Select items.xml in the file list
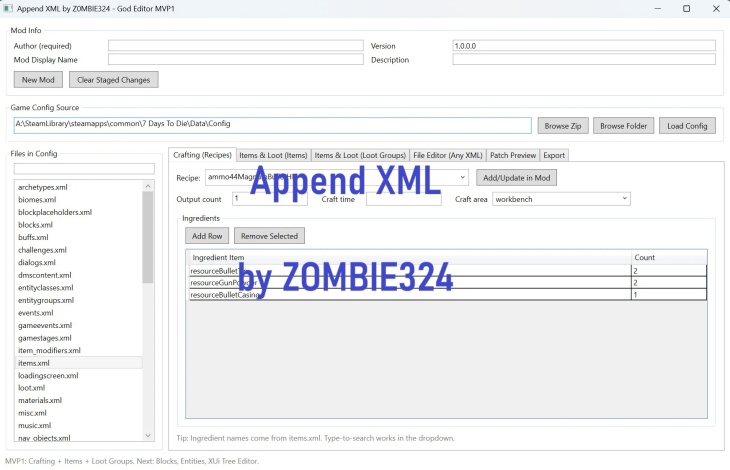The height and width of the screenshot is (470, 730). point(78,363)
